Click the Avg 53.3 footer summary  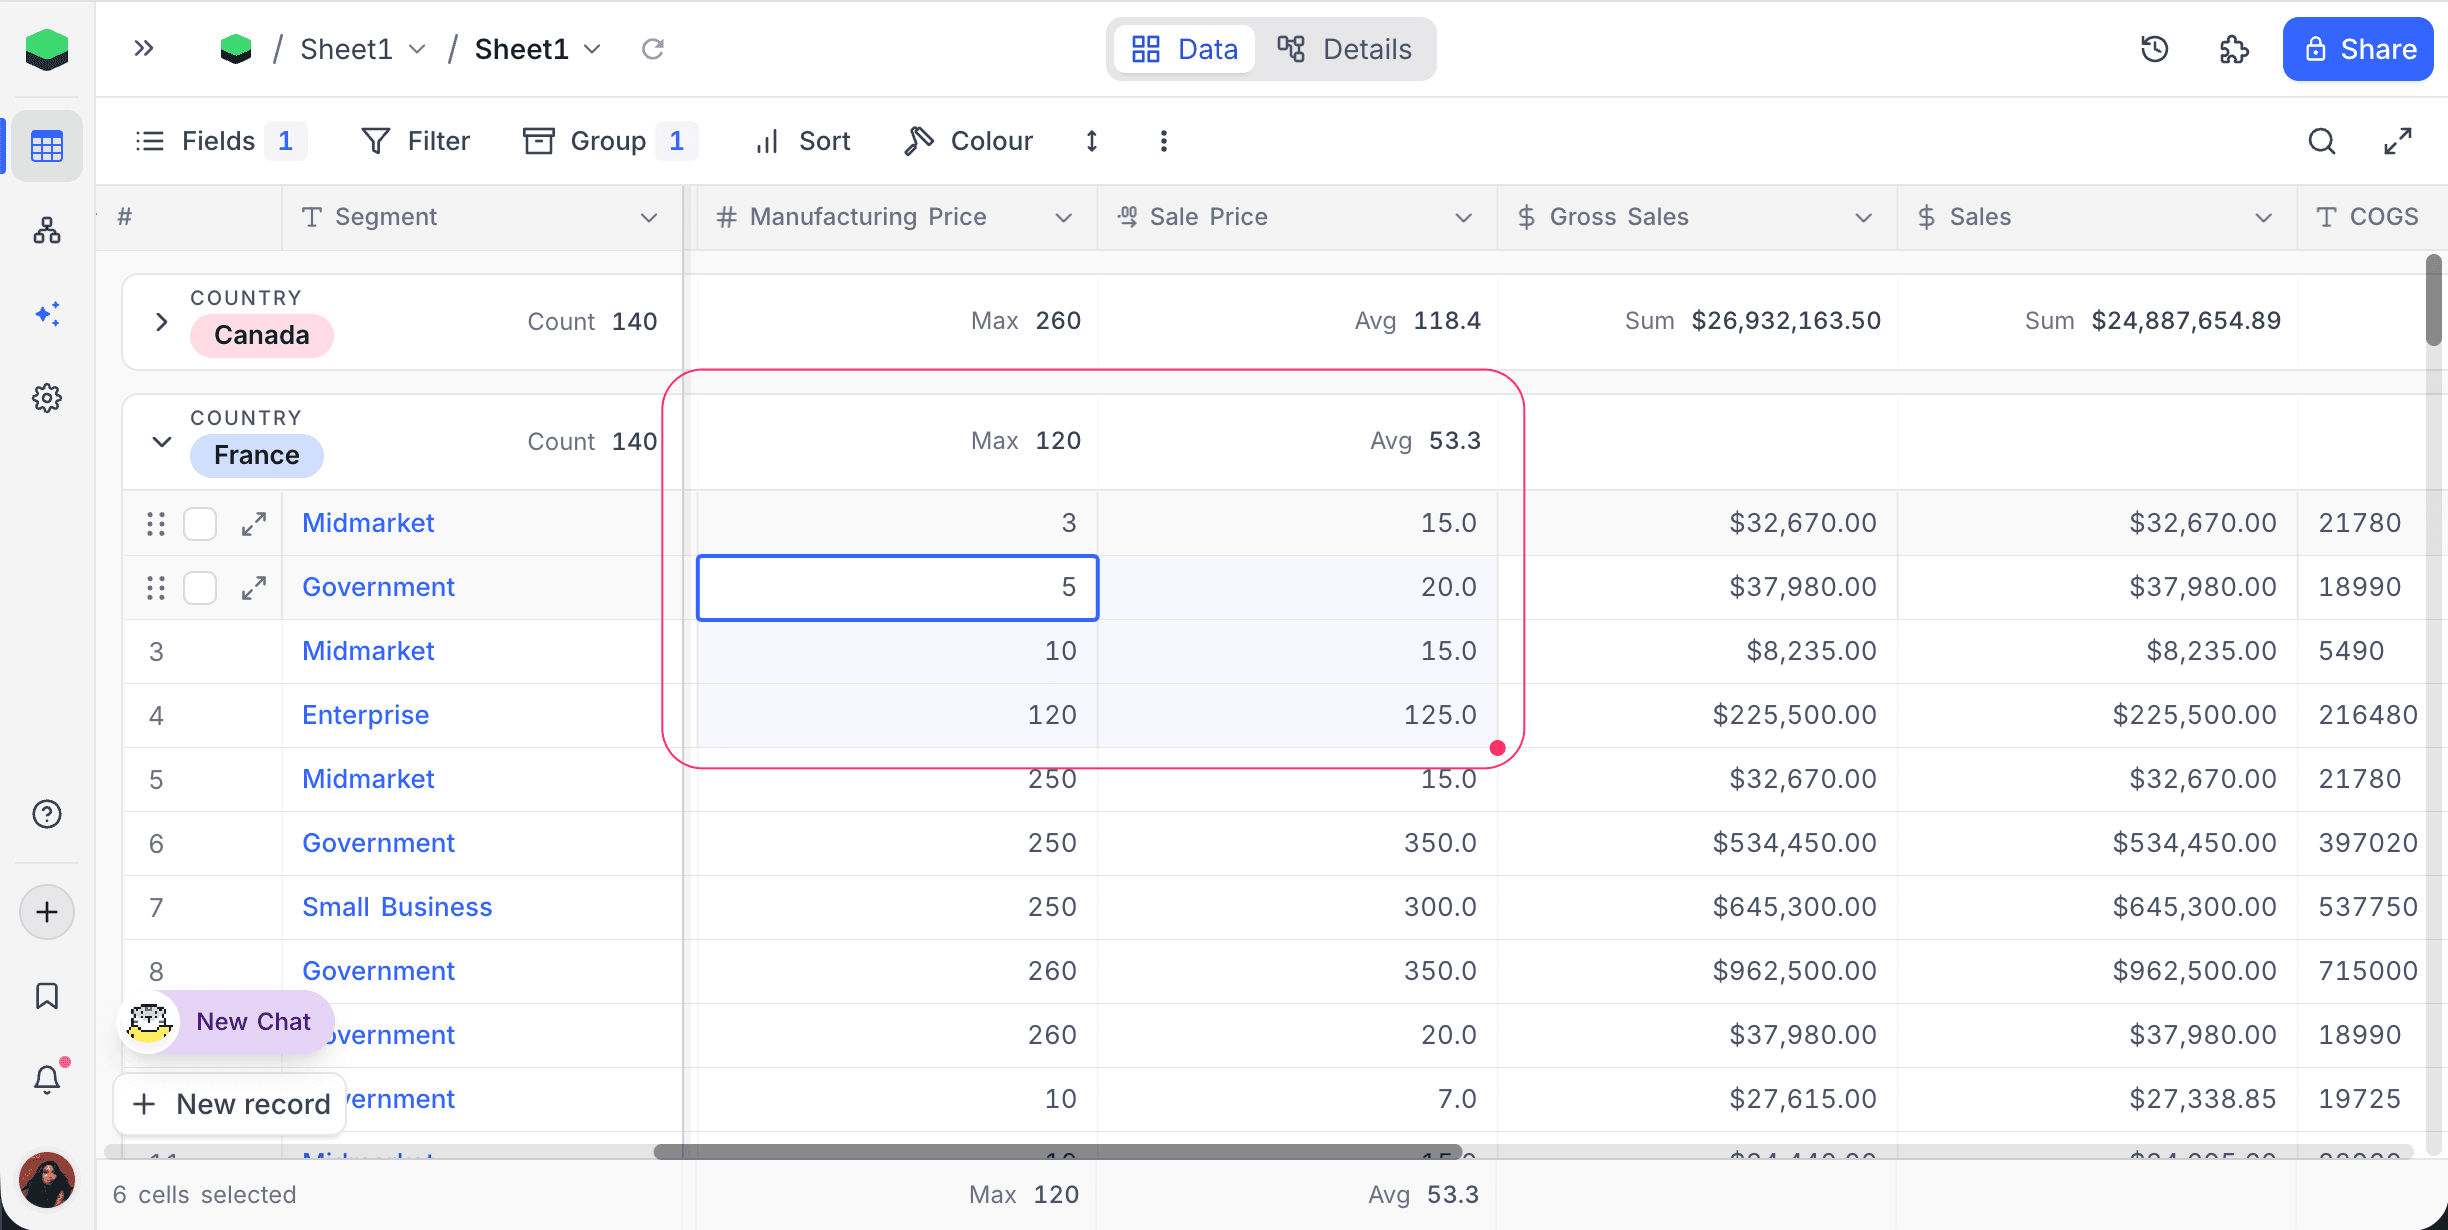pos(1423,1194)
